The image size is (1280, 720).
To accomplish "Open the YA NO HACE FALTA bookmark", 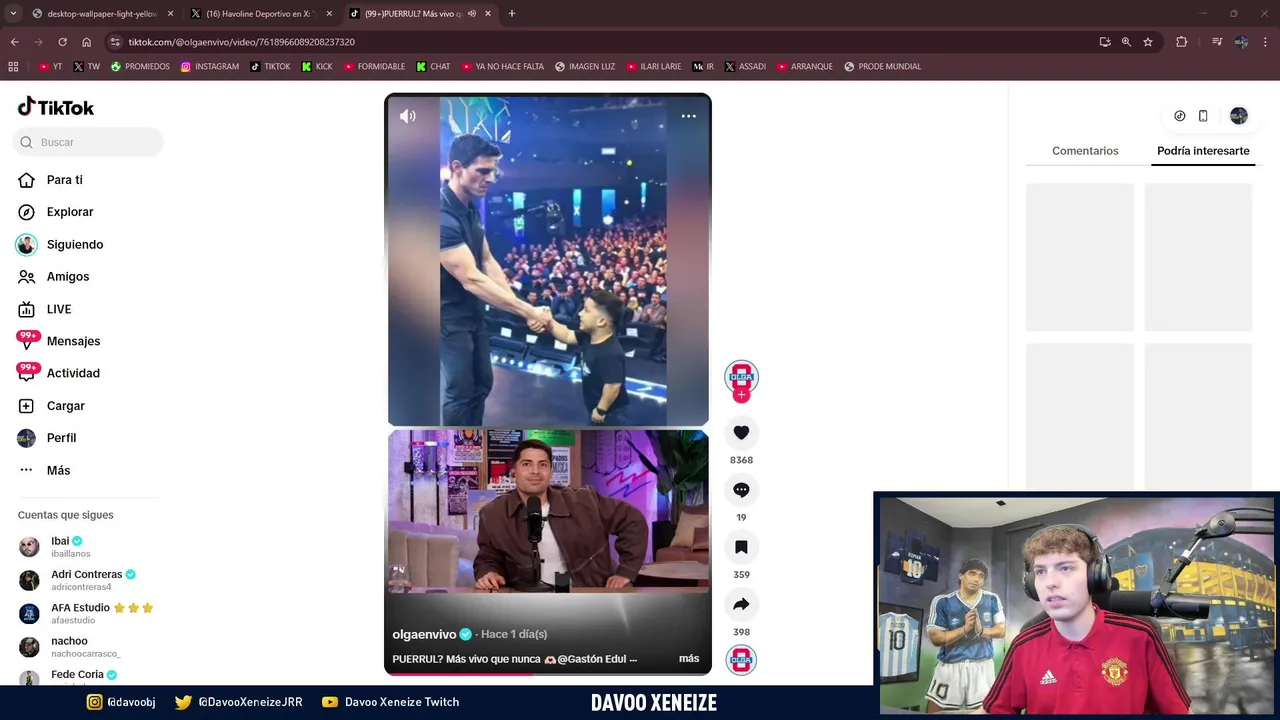I will click(x=503, y=67).
